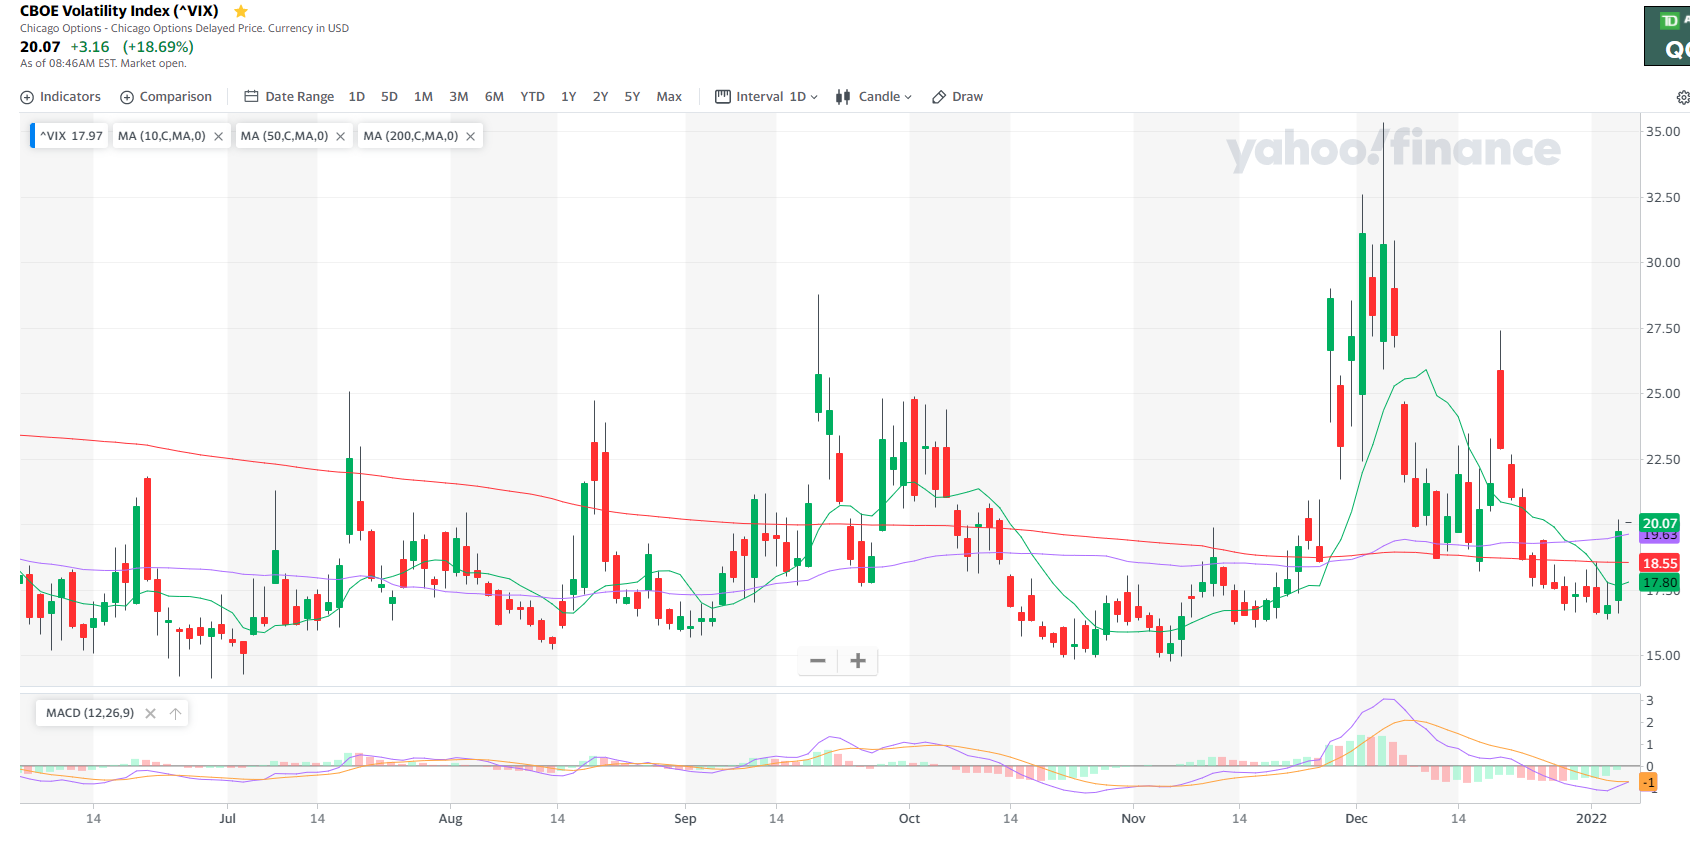Select the Max time range
1690x850 pixels.
[x=669, y=97]
